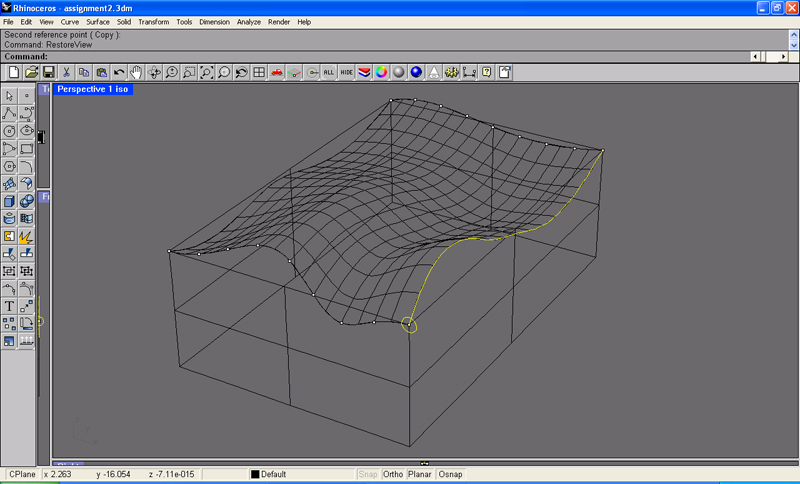Click the HIDE objects button
The width and height of the screenshot is (800, 484).
click(346, 72)
